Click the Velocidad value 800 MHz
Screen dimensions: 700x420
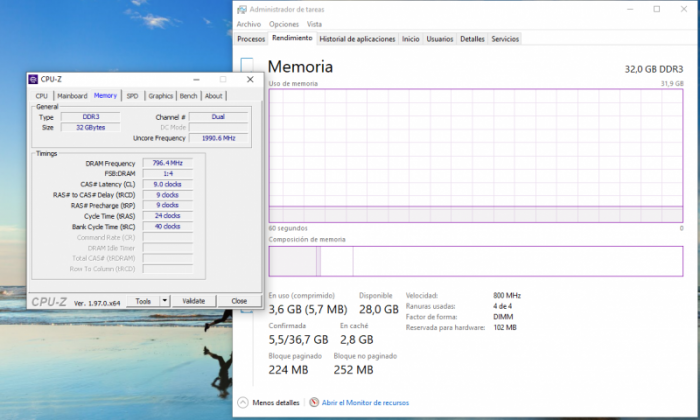507,295
